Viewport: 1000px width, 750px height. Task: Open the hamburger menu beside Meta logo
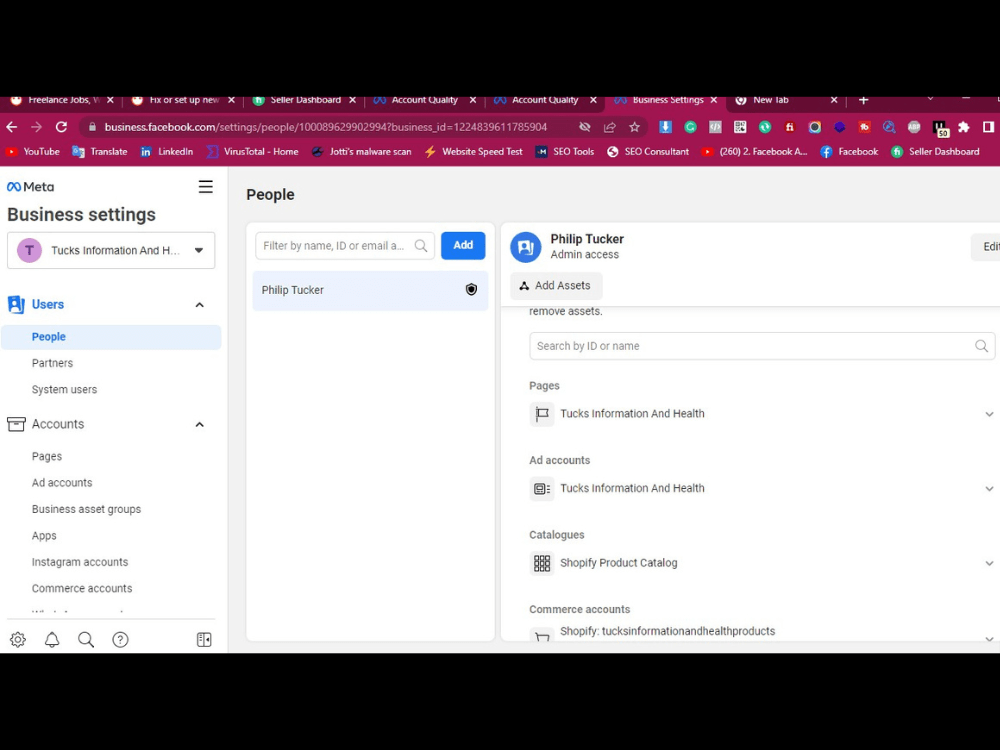coord(205,187)
